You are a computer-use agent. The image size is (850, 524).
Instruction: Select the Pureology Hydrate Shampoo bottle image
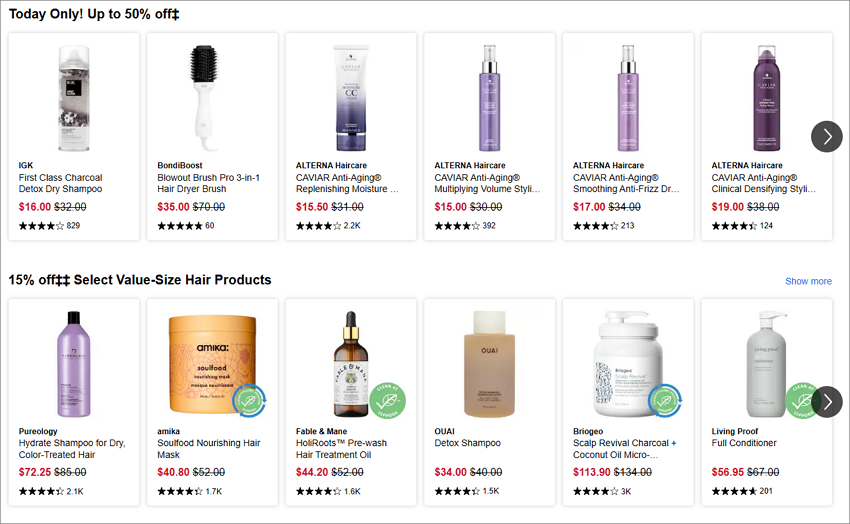[74, 364]
